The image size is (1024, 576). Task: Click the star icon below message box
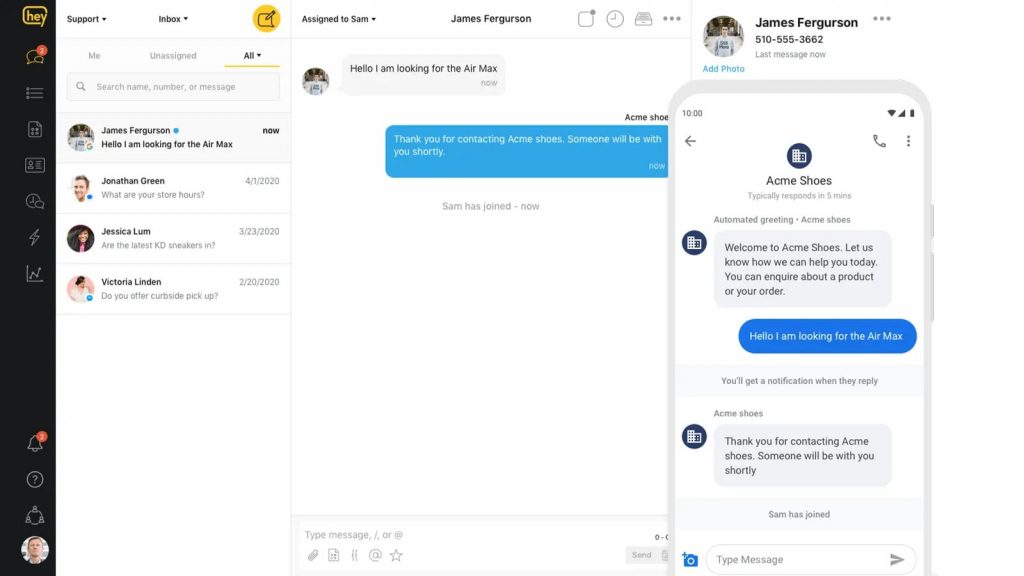click(x=396, y=555)
